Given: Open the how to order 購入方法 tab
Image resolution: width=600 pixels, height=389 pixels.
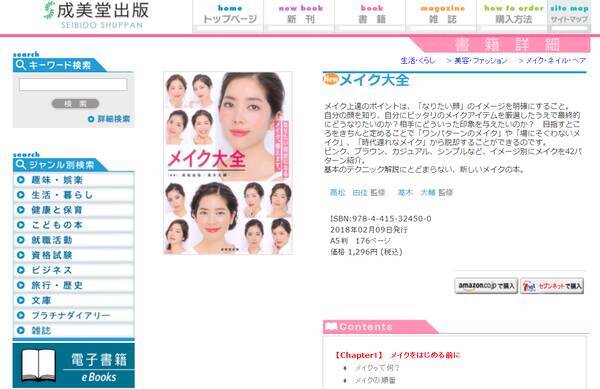Looking at the screenshot, I should (513, 15).
